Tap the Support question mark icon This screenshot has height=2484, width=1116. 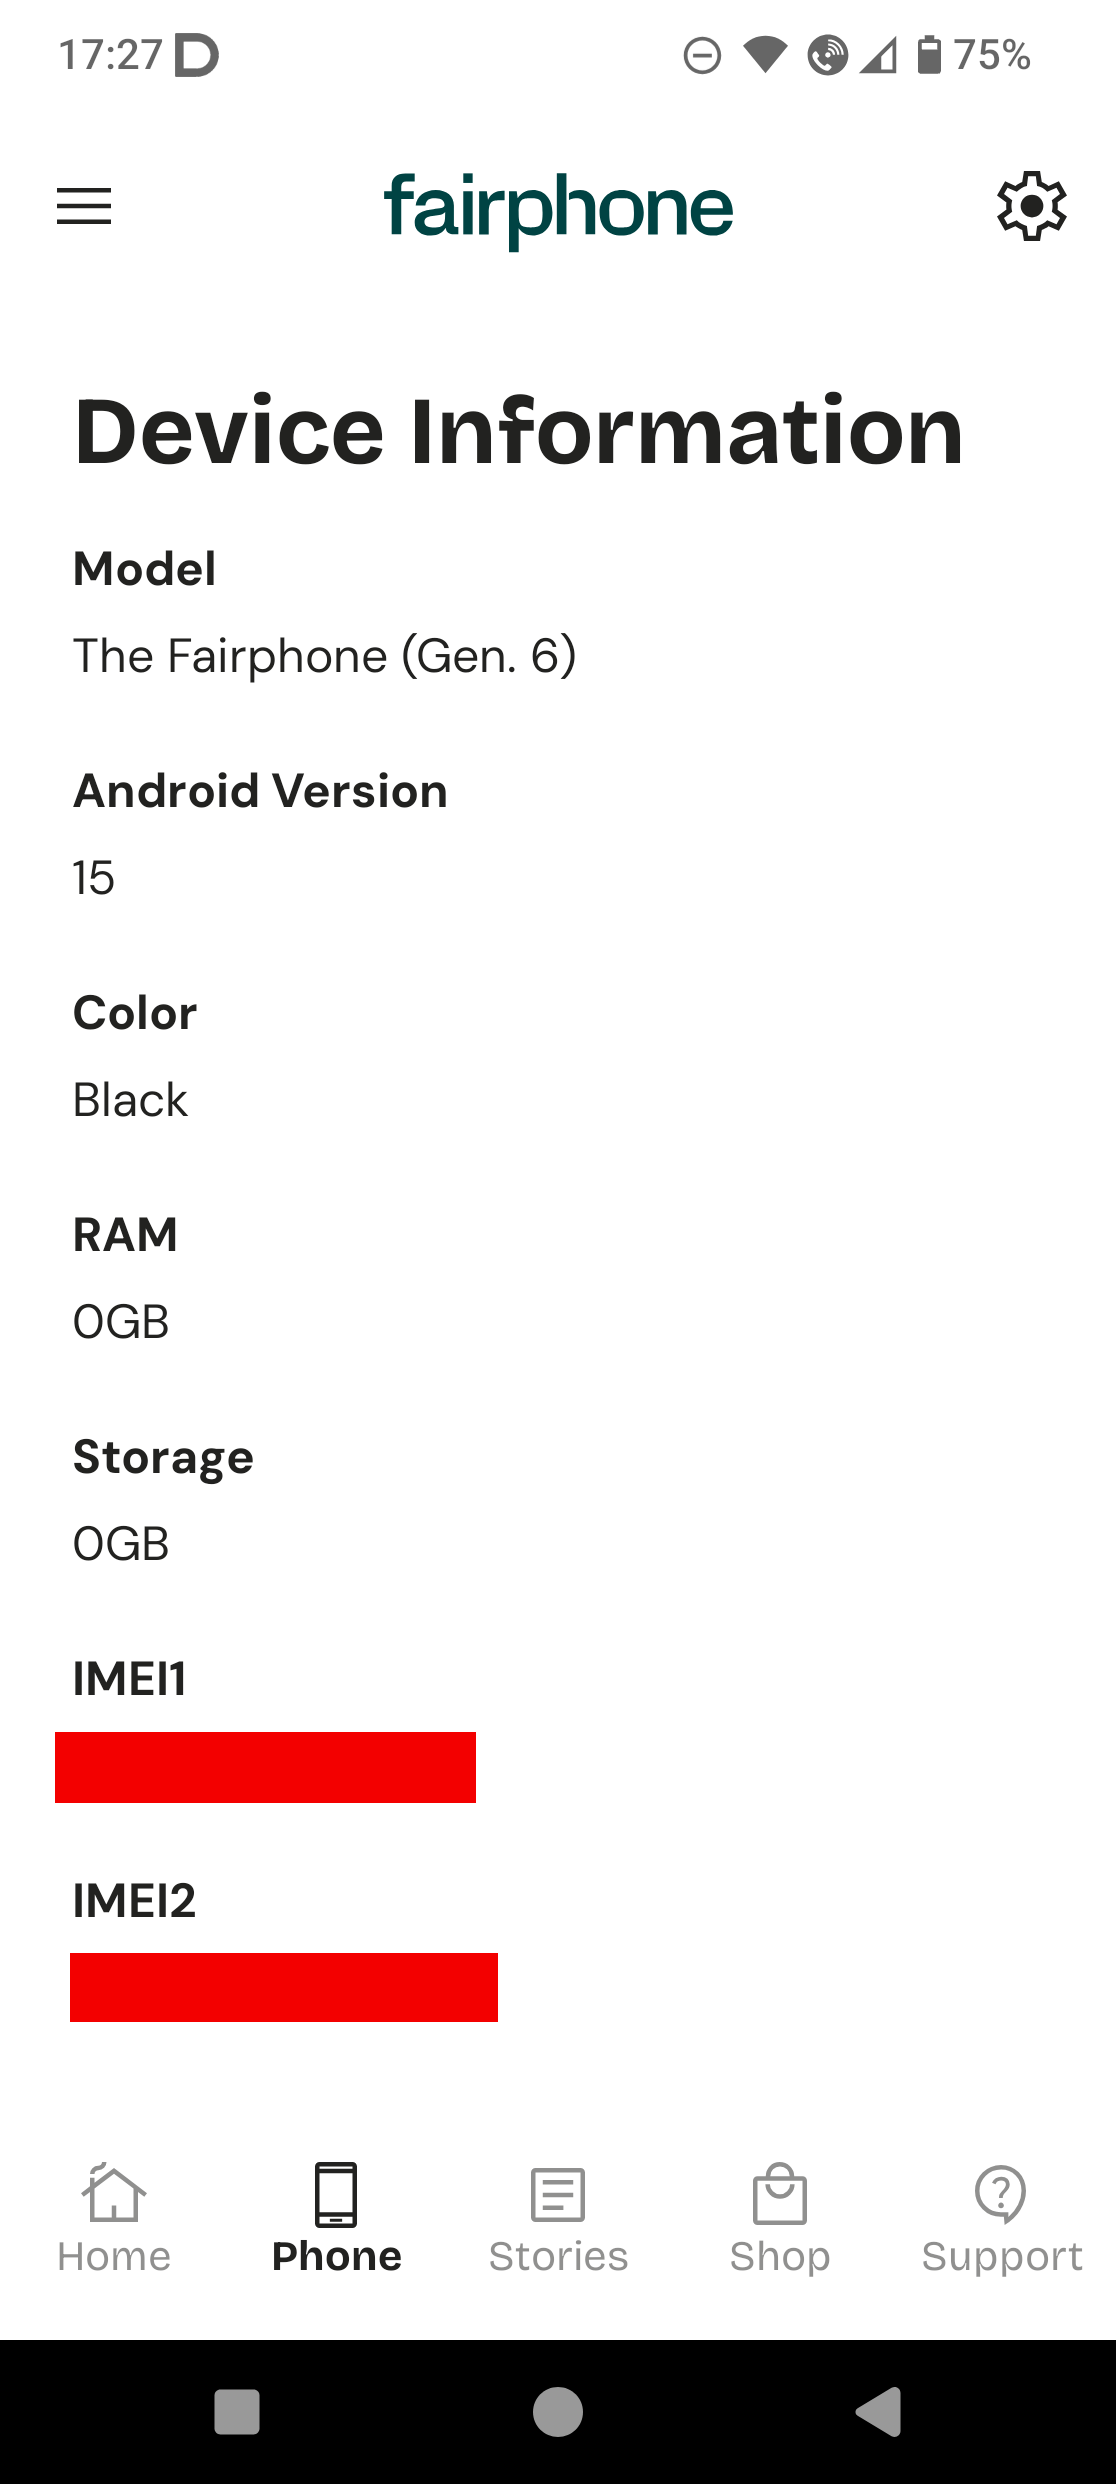click(x=1001, y=2194)
